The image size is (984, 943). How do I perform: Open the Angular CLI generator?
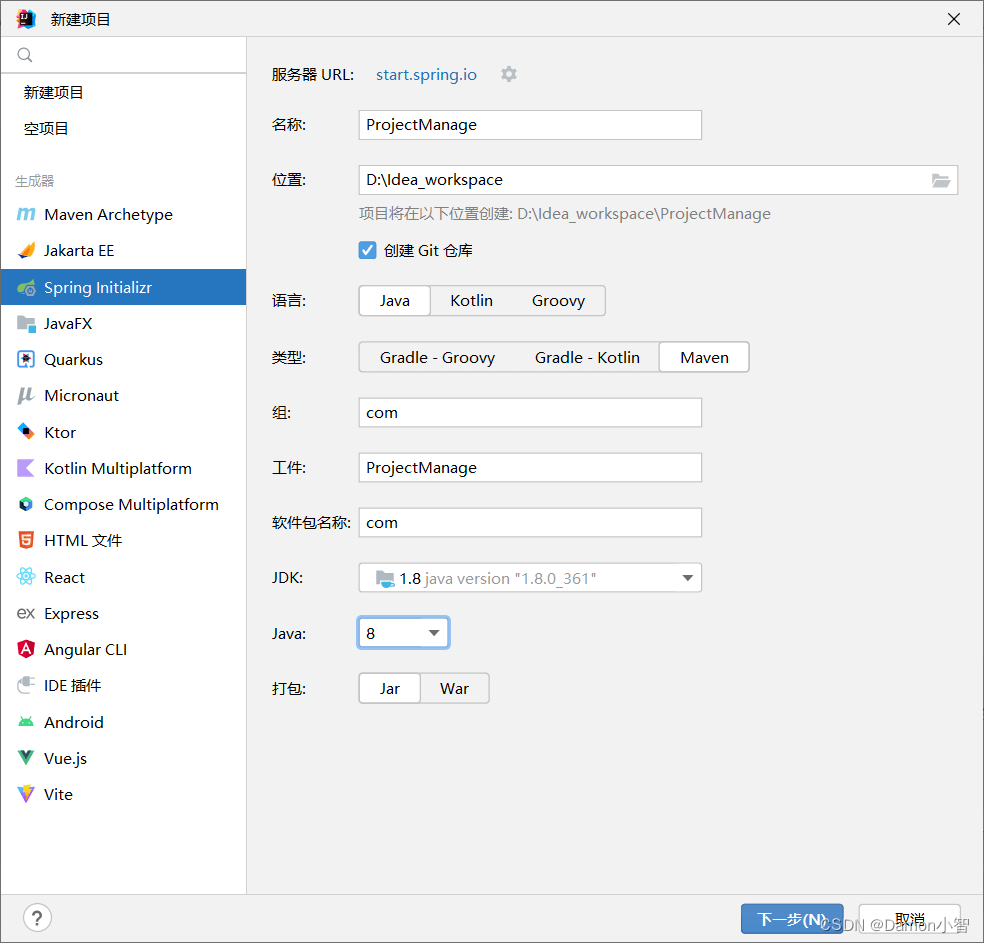click(x=84, y=649)
